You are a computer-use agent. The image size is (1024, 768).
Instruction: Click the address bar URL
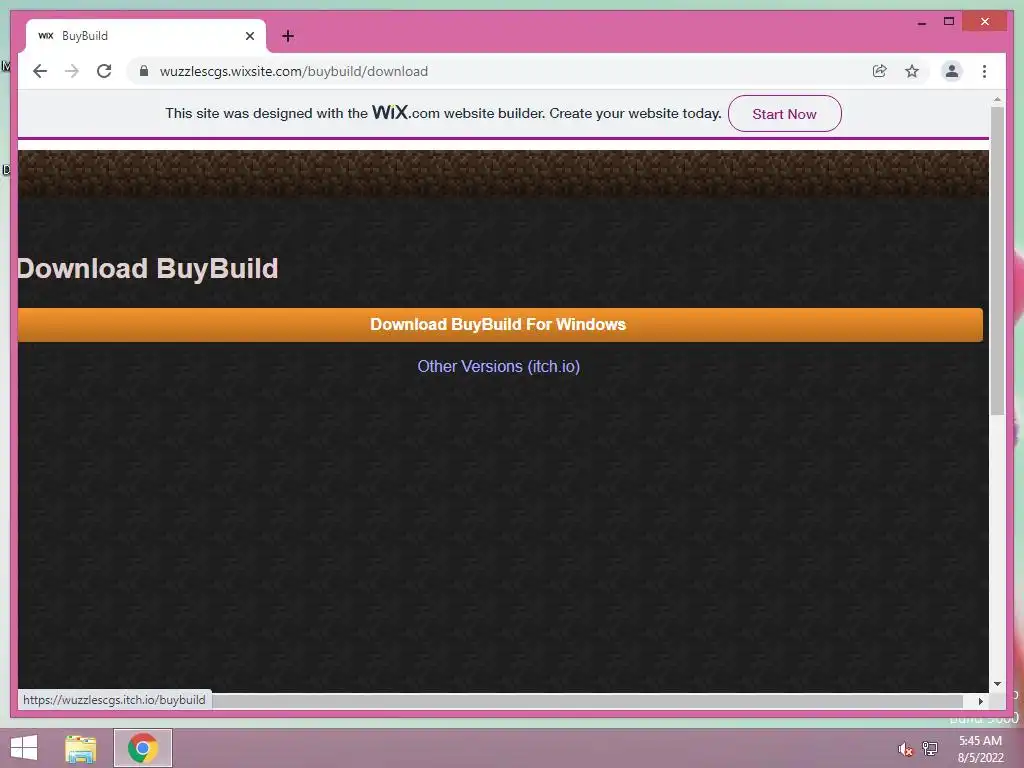(x=293, y=71)
